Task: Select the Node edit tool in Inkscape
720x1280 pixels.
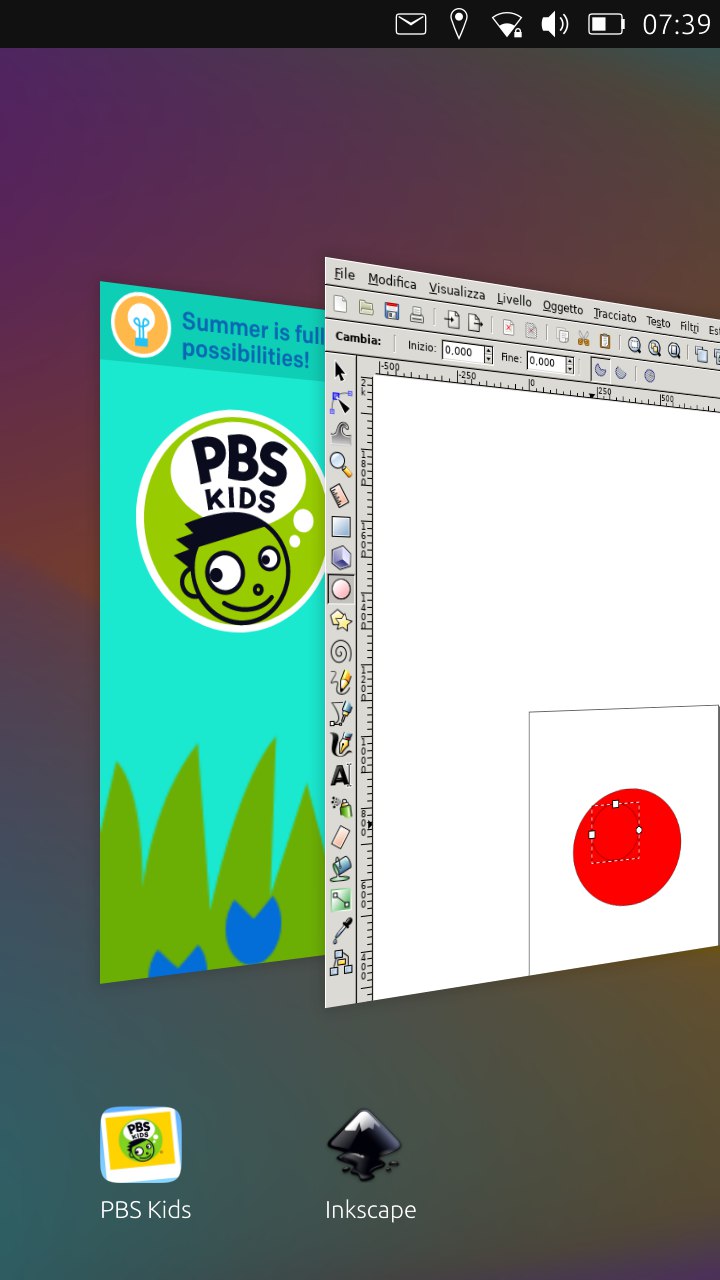Action: (x=341, y=403)
